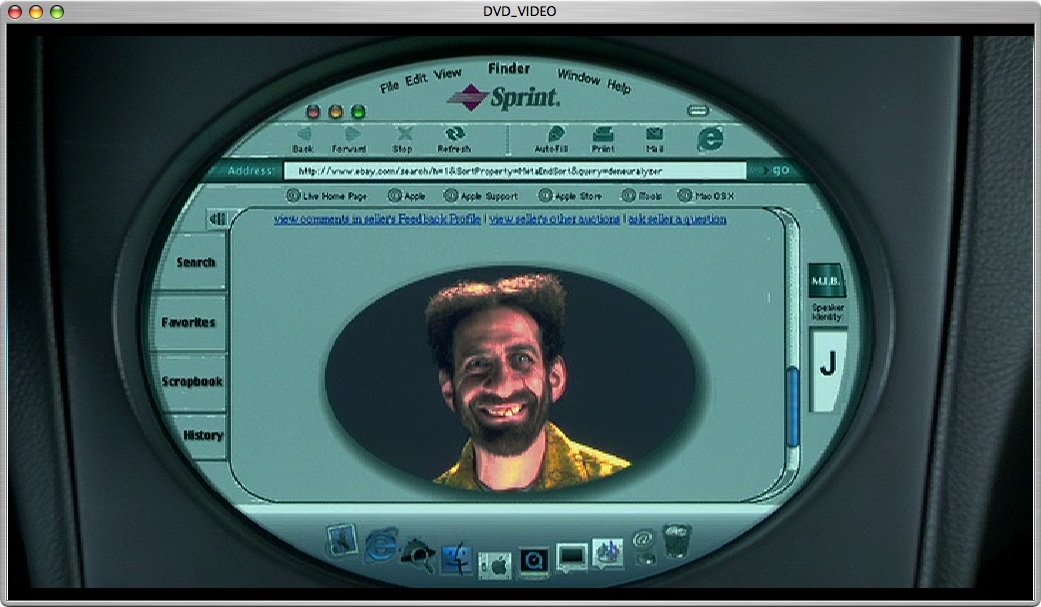This screenshot has width=1041, height=607.
Task: Click the Refresh icon in the browser toolbar
Action: (456, 132)
